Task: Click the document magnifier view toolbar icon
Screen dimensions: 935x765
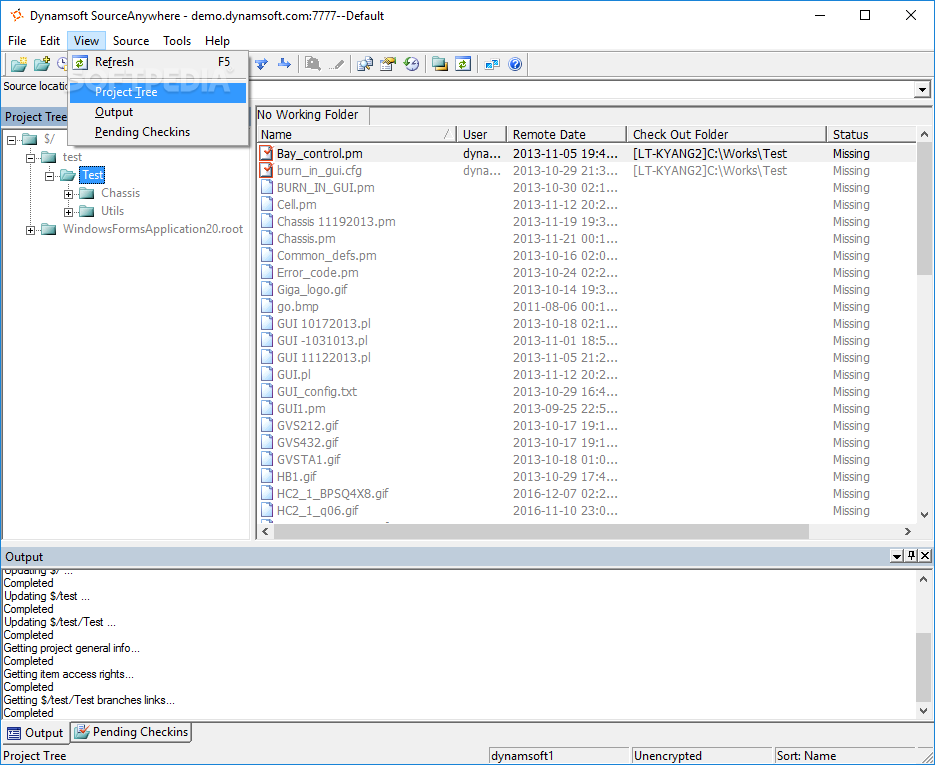Action: click(365, 64)
